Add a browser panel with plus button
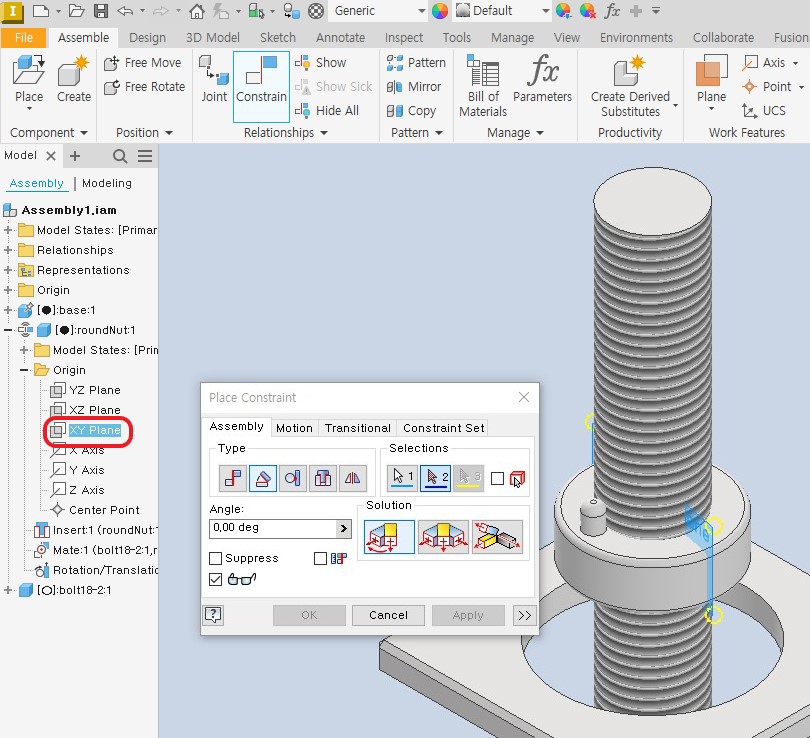 click(75, 156)
